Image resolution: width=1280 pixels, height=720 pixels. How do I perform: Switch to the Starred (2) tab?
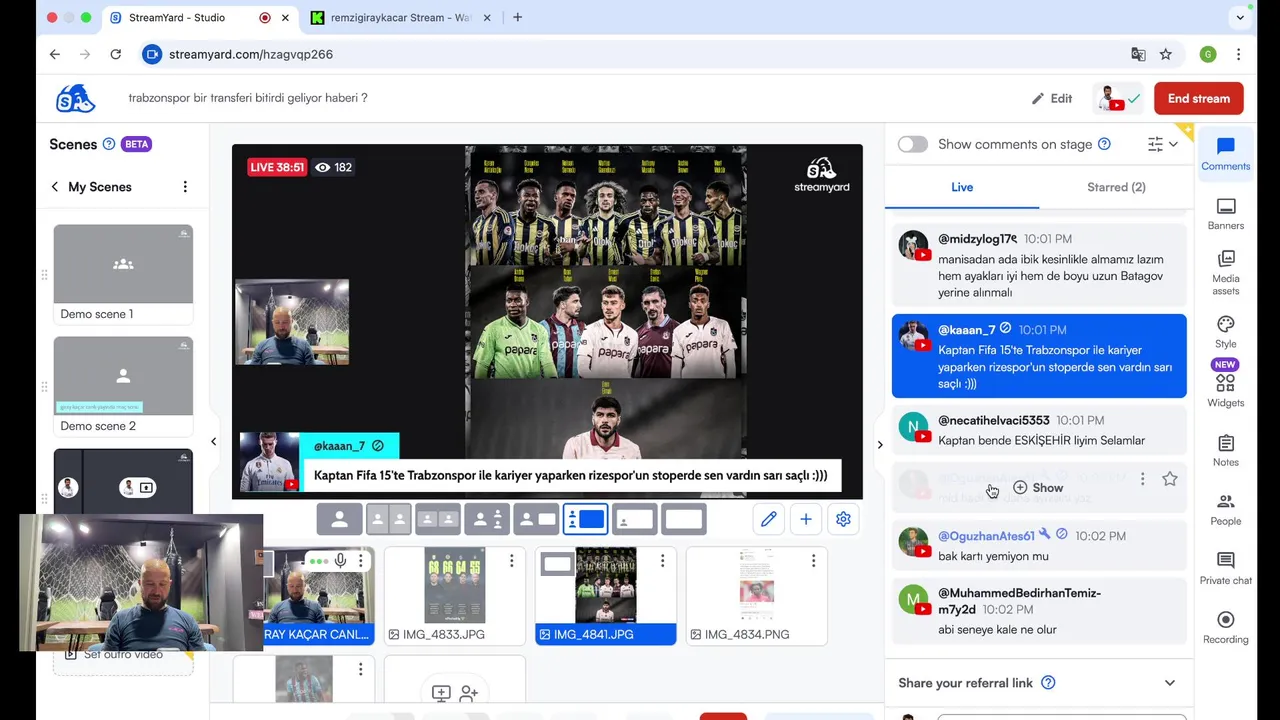coord(1116,187)
